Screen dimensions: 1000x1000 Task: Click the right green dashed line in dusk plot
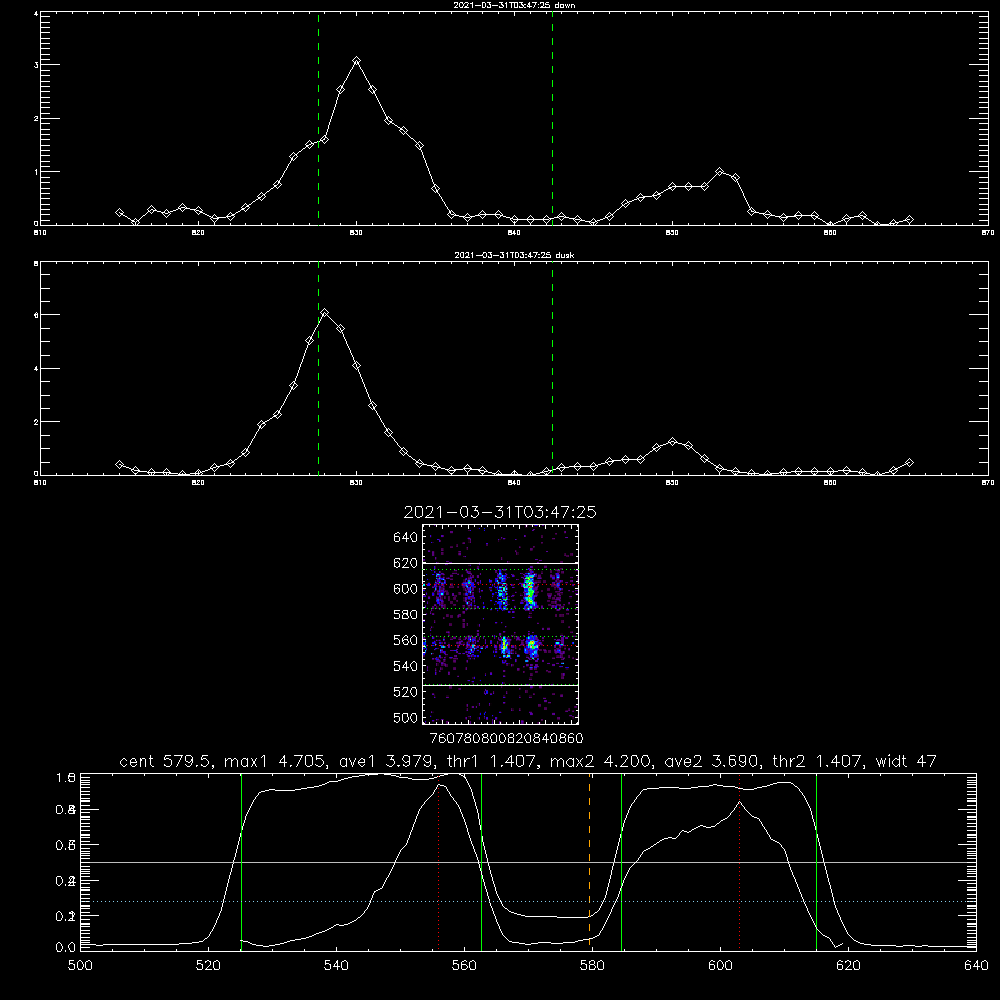(x=552, y=368)
